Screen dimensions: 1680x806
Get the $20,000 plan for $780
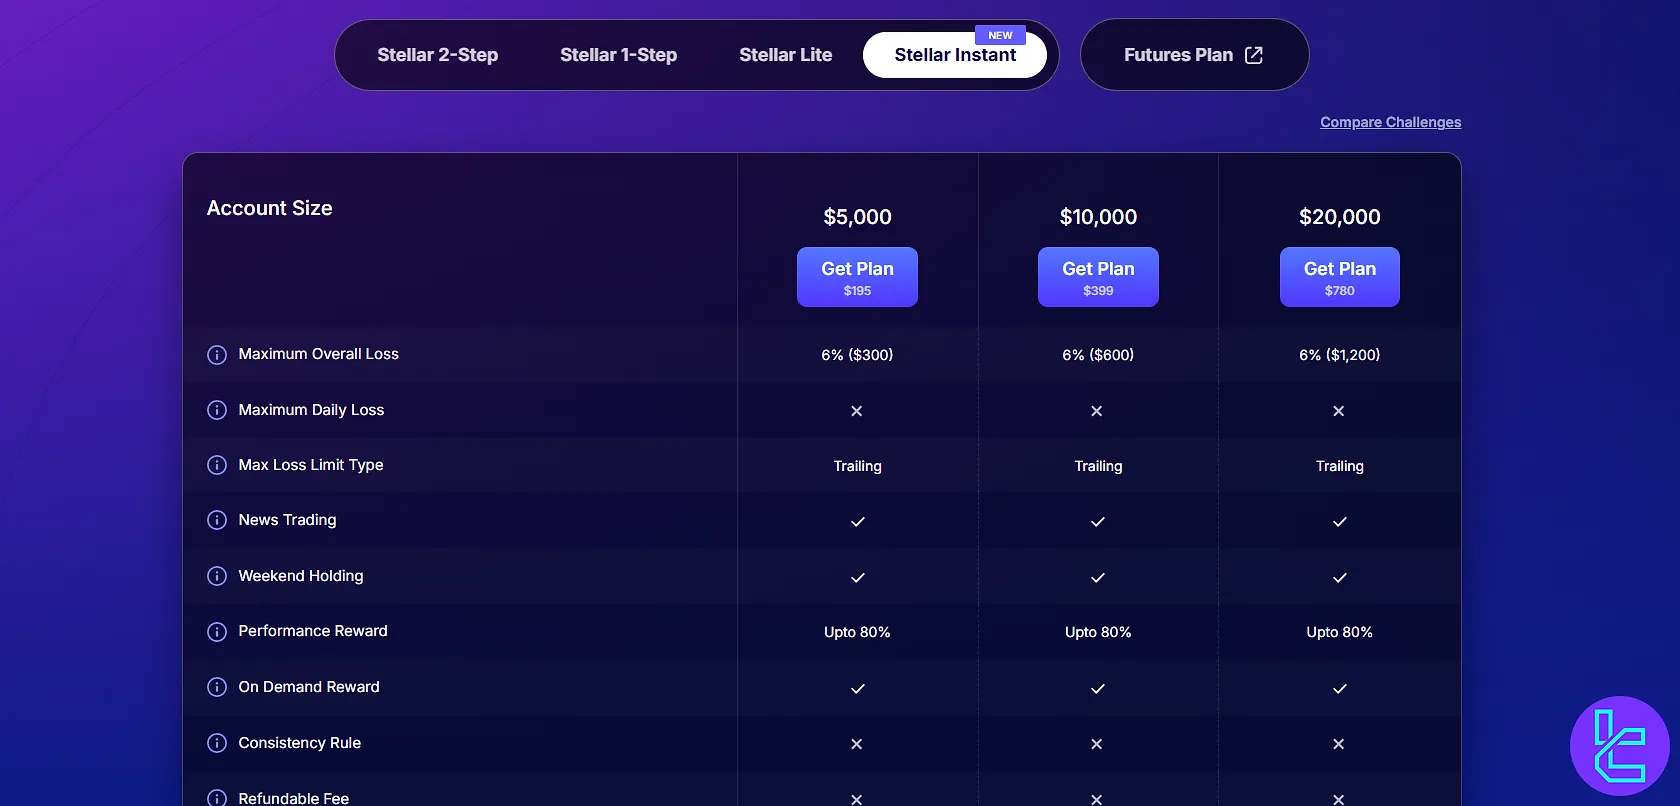tap(1340, 277)
